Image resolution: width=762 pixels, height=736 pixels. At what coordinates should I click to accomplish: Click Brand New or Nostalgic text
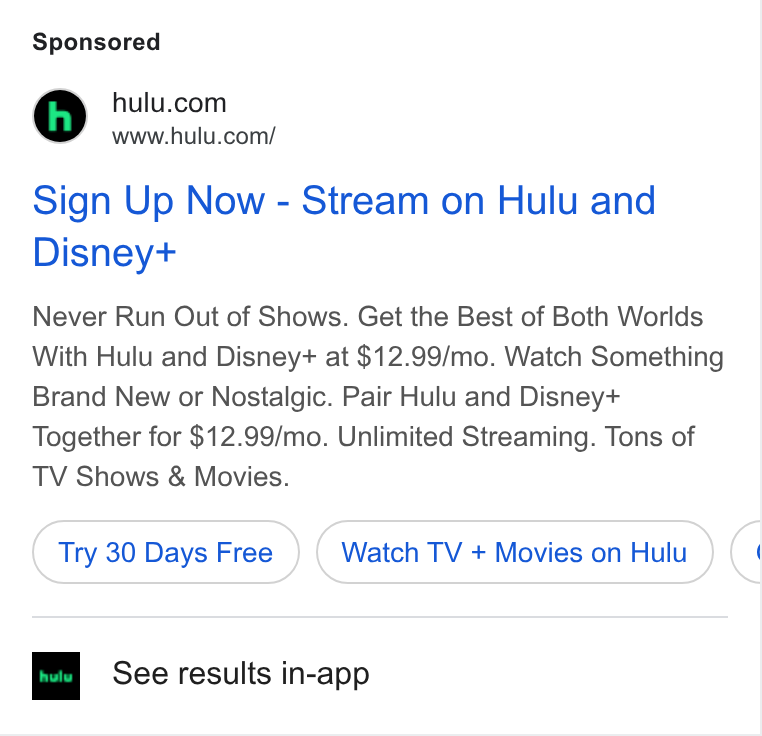pyautogui.click(x=183, y=397)
